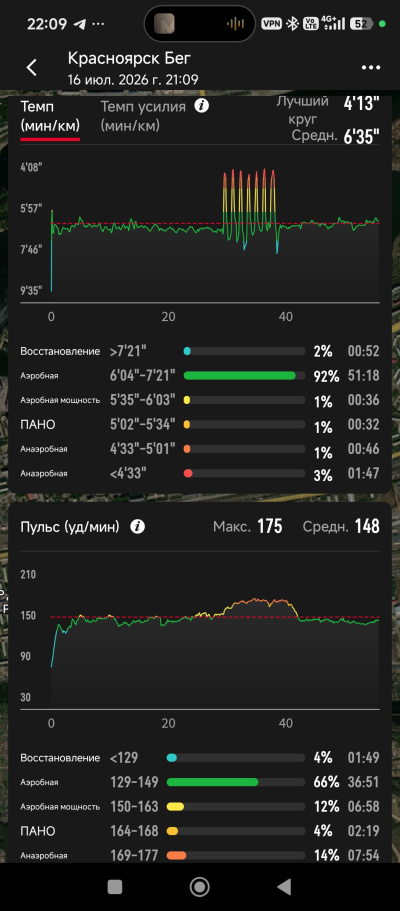The width and height of the screenshot is (400, 911).
Task: Tap the VPN status bar icon
Action: [272, 24]
